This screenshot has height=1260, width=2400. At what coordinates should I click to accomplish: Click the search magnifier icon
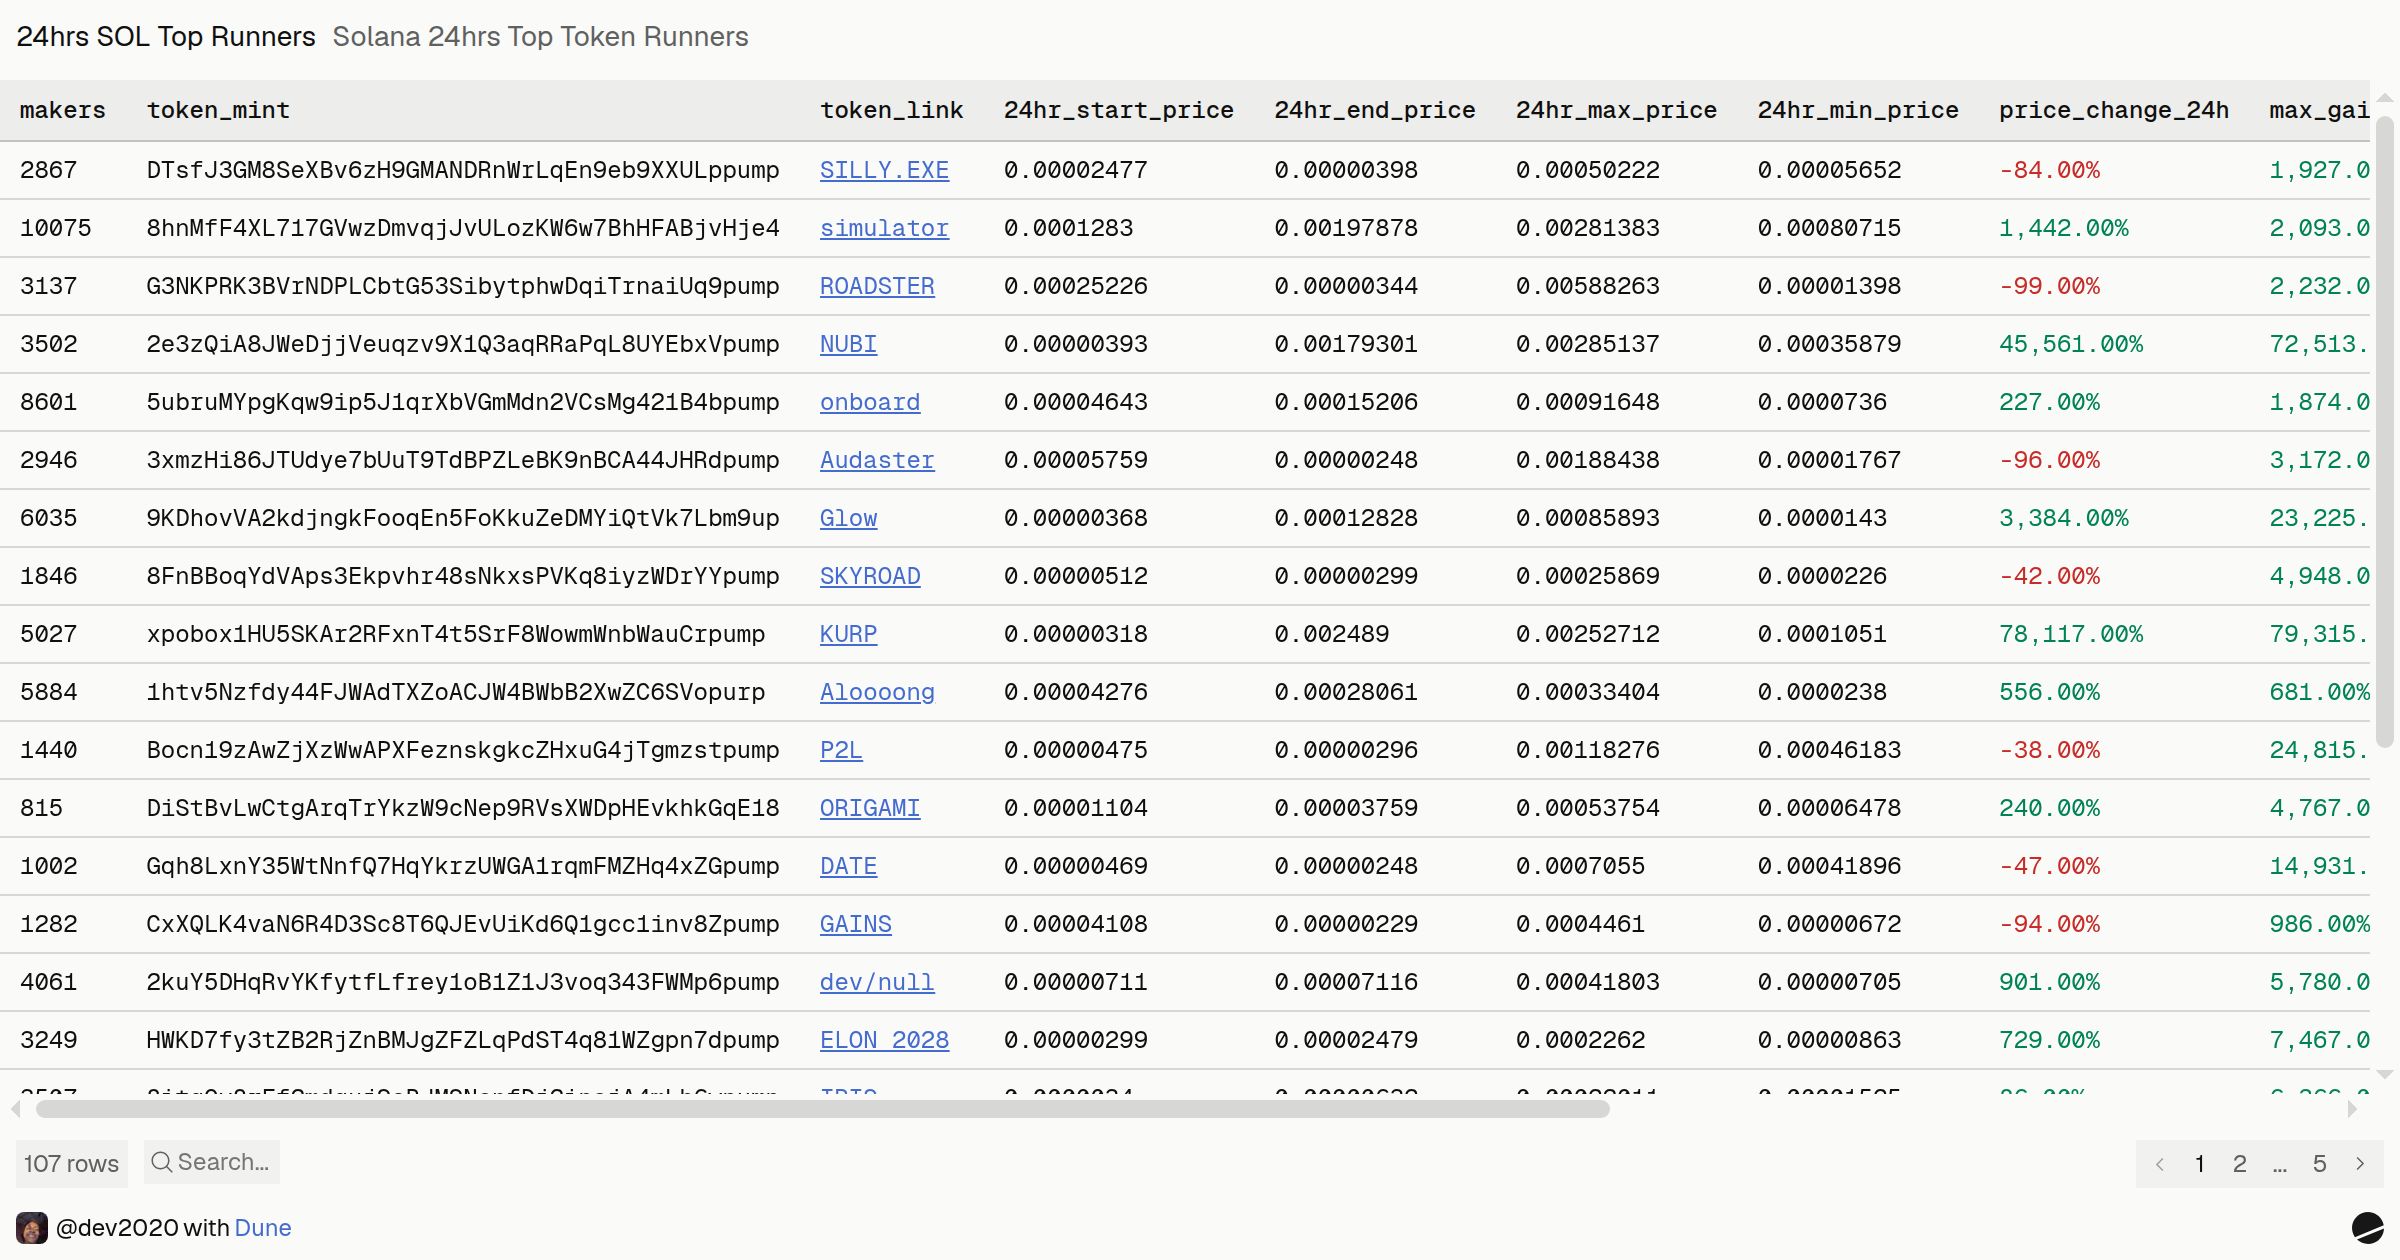(x=161, y=1162)
